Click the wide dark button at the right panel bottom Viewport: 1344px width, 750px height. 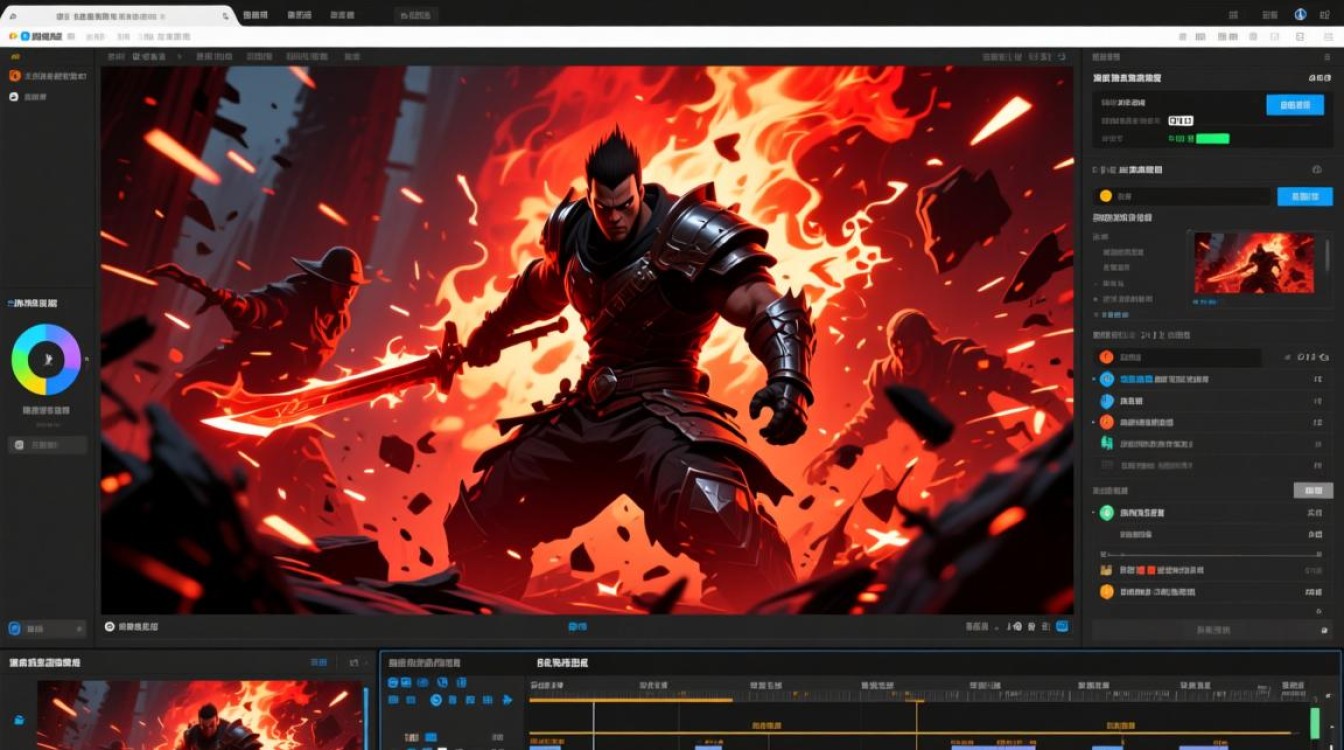coord(1211,630)
